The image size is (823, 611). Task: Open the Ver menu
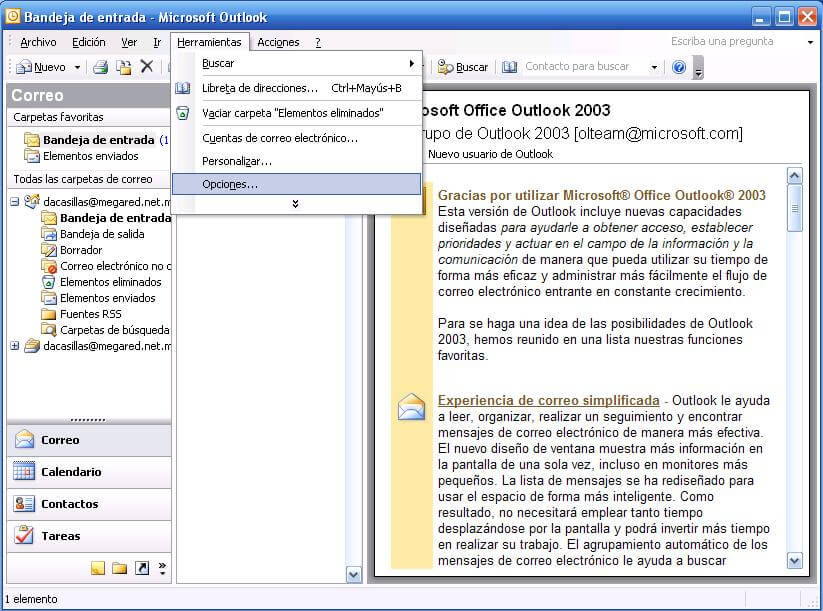tap(129, 42)
